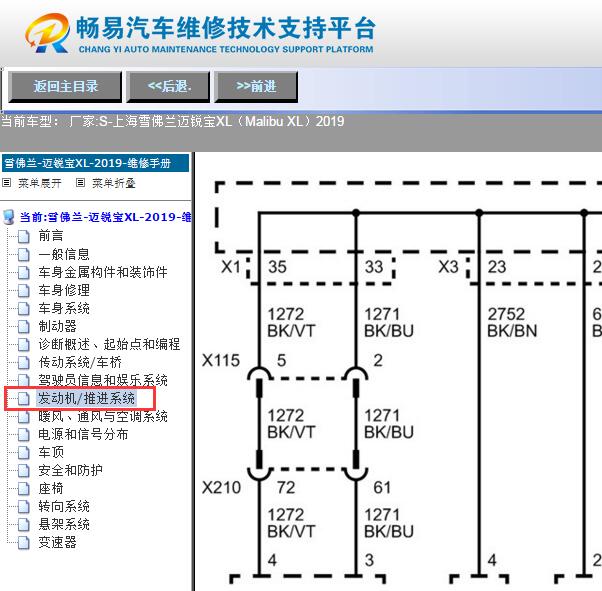Click connector label X1 in diagram
The height and width of the screenshot is (591, 602).
click(x=231, y=267)
